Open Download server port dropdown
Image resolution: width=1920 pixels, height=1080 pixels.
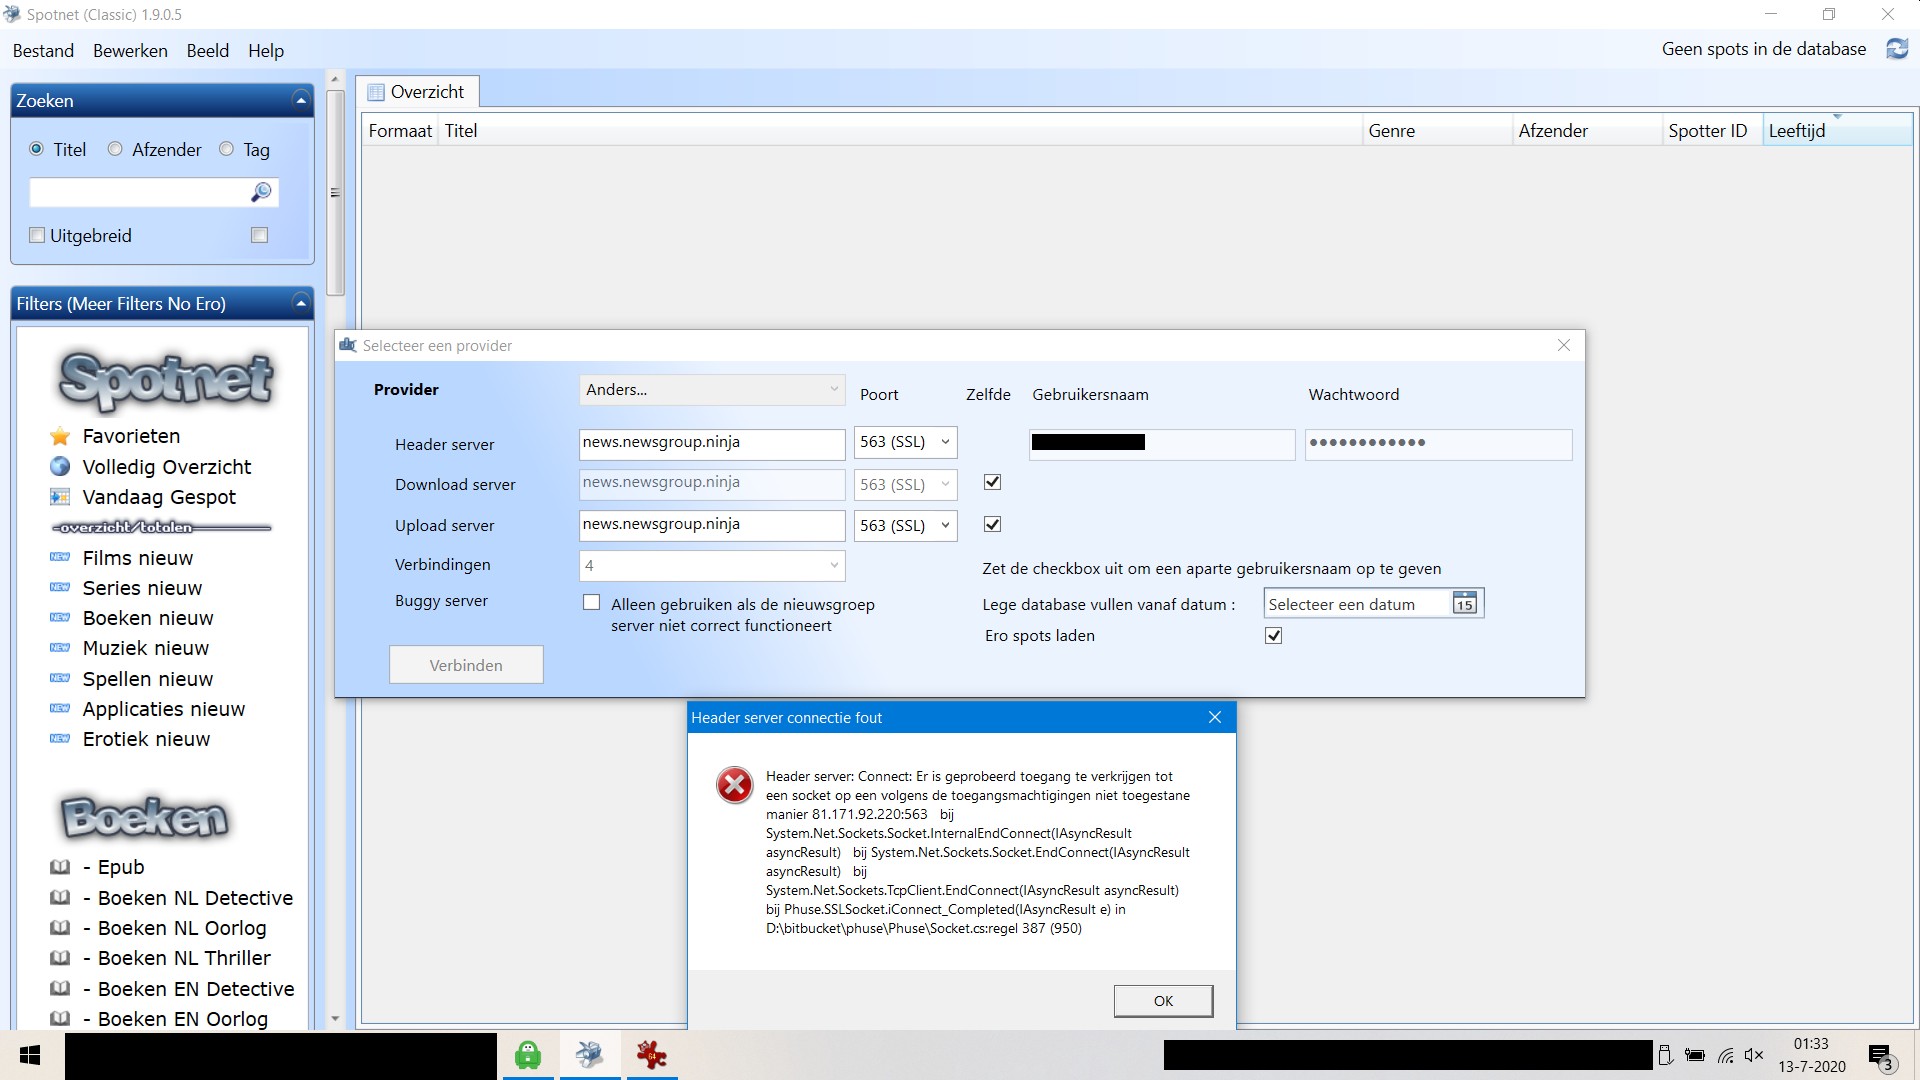click(906, 485)
